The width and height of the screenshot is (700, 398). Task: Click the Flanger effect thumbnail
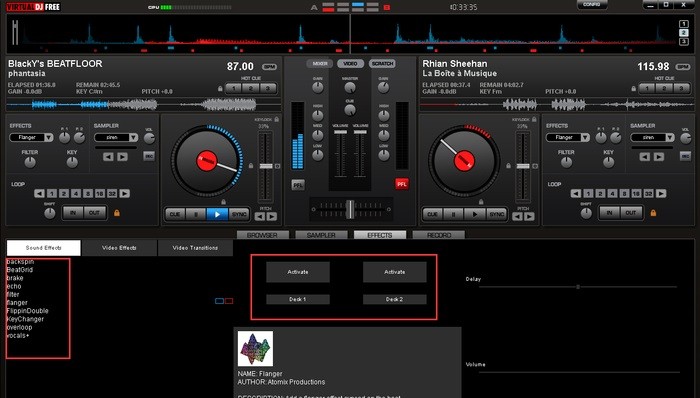tap(255, 348)
